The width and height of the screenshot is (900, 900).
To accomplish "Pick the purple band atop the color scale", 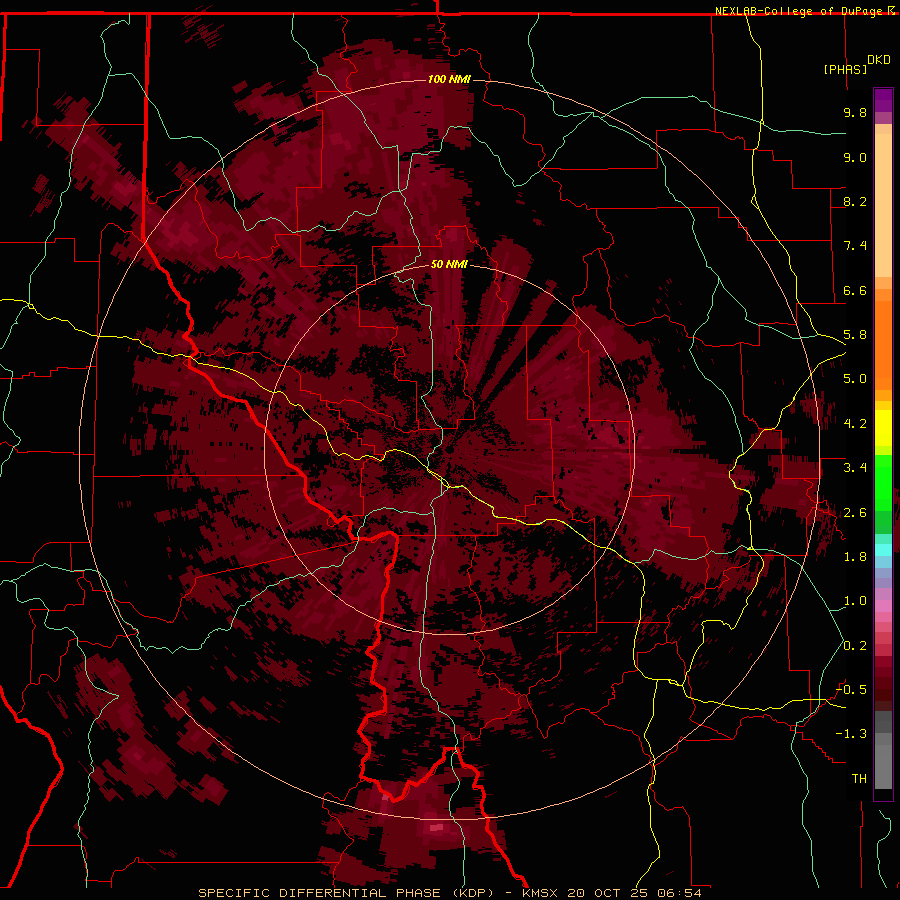I will [x=883, y=100].
